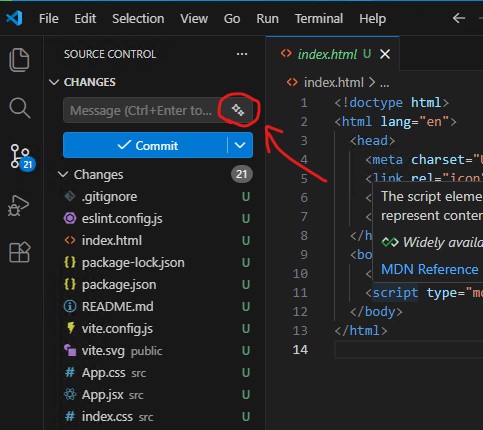Click the VS Code logo icon
Screen dimensions: 483x430
pyautogui.click(x=14, y=18)
